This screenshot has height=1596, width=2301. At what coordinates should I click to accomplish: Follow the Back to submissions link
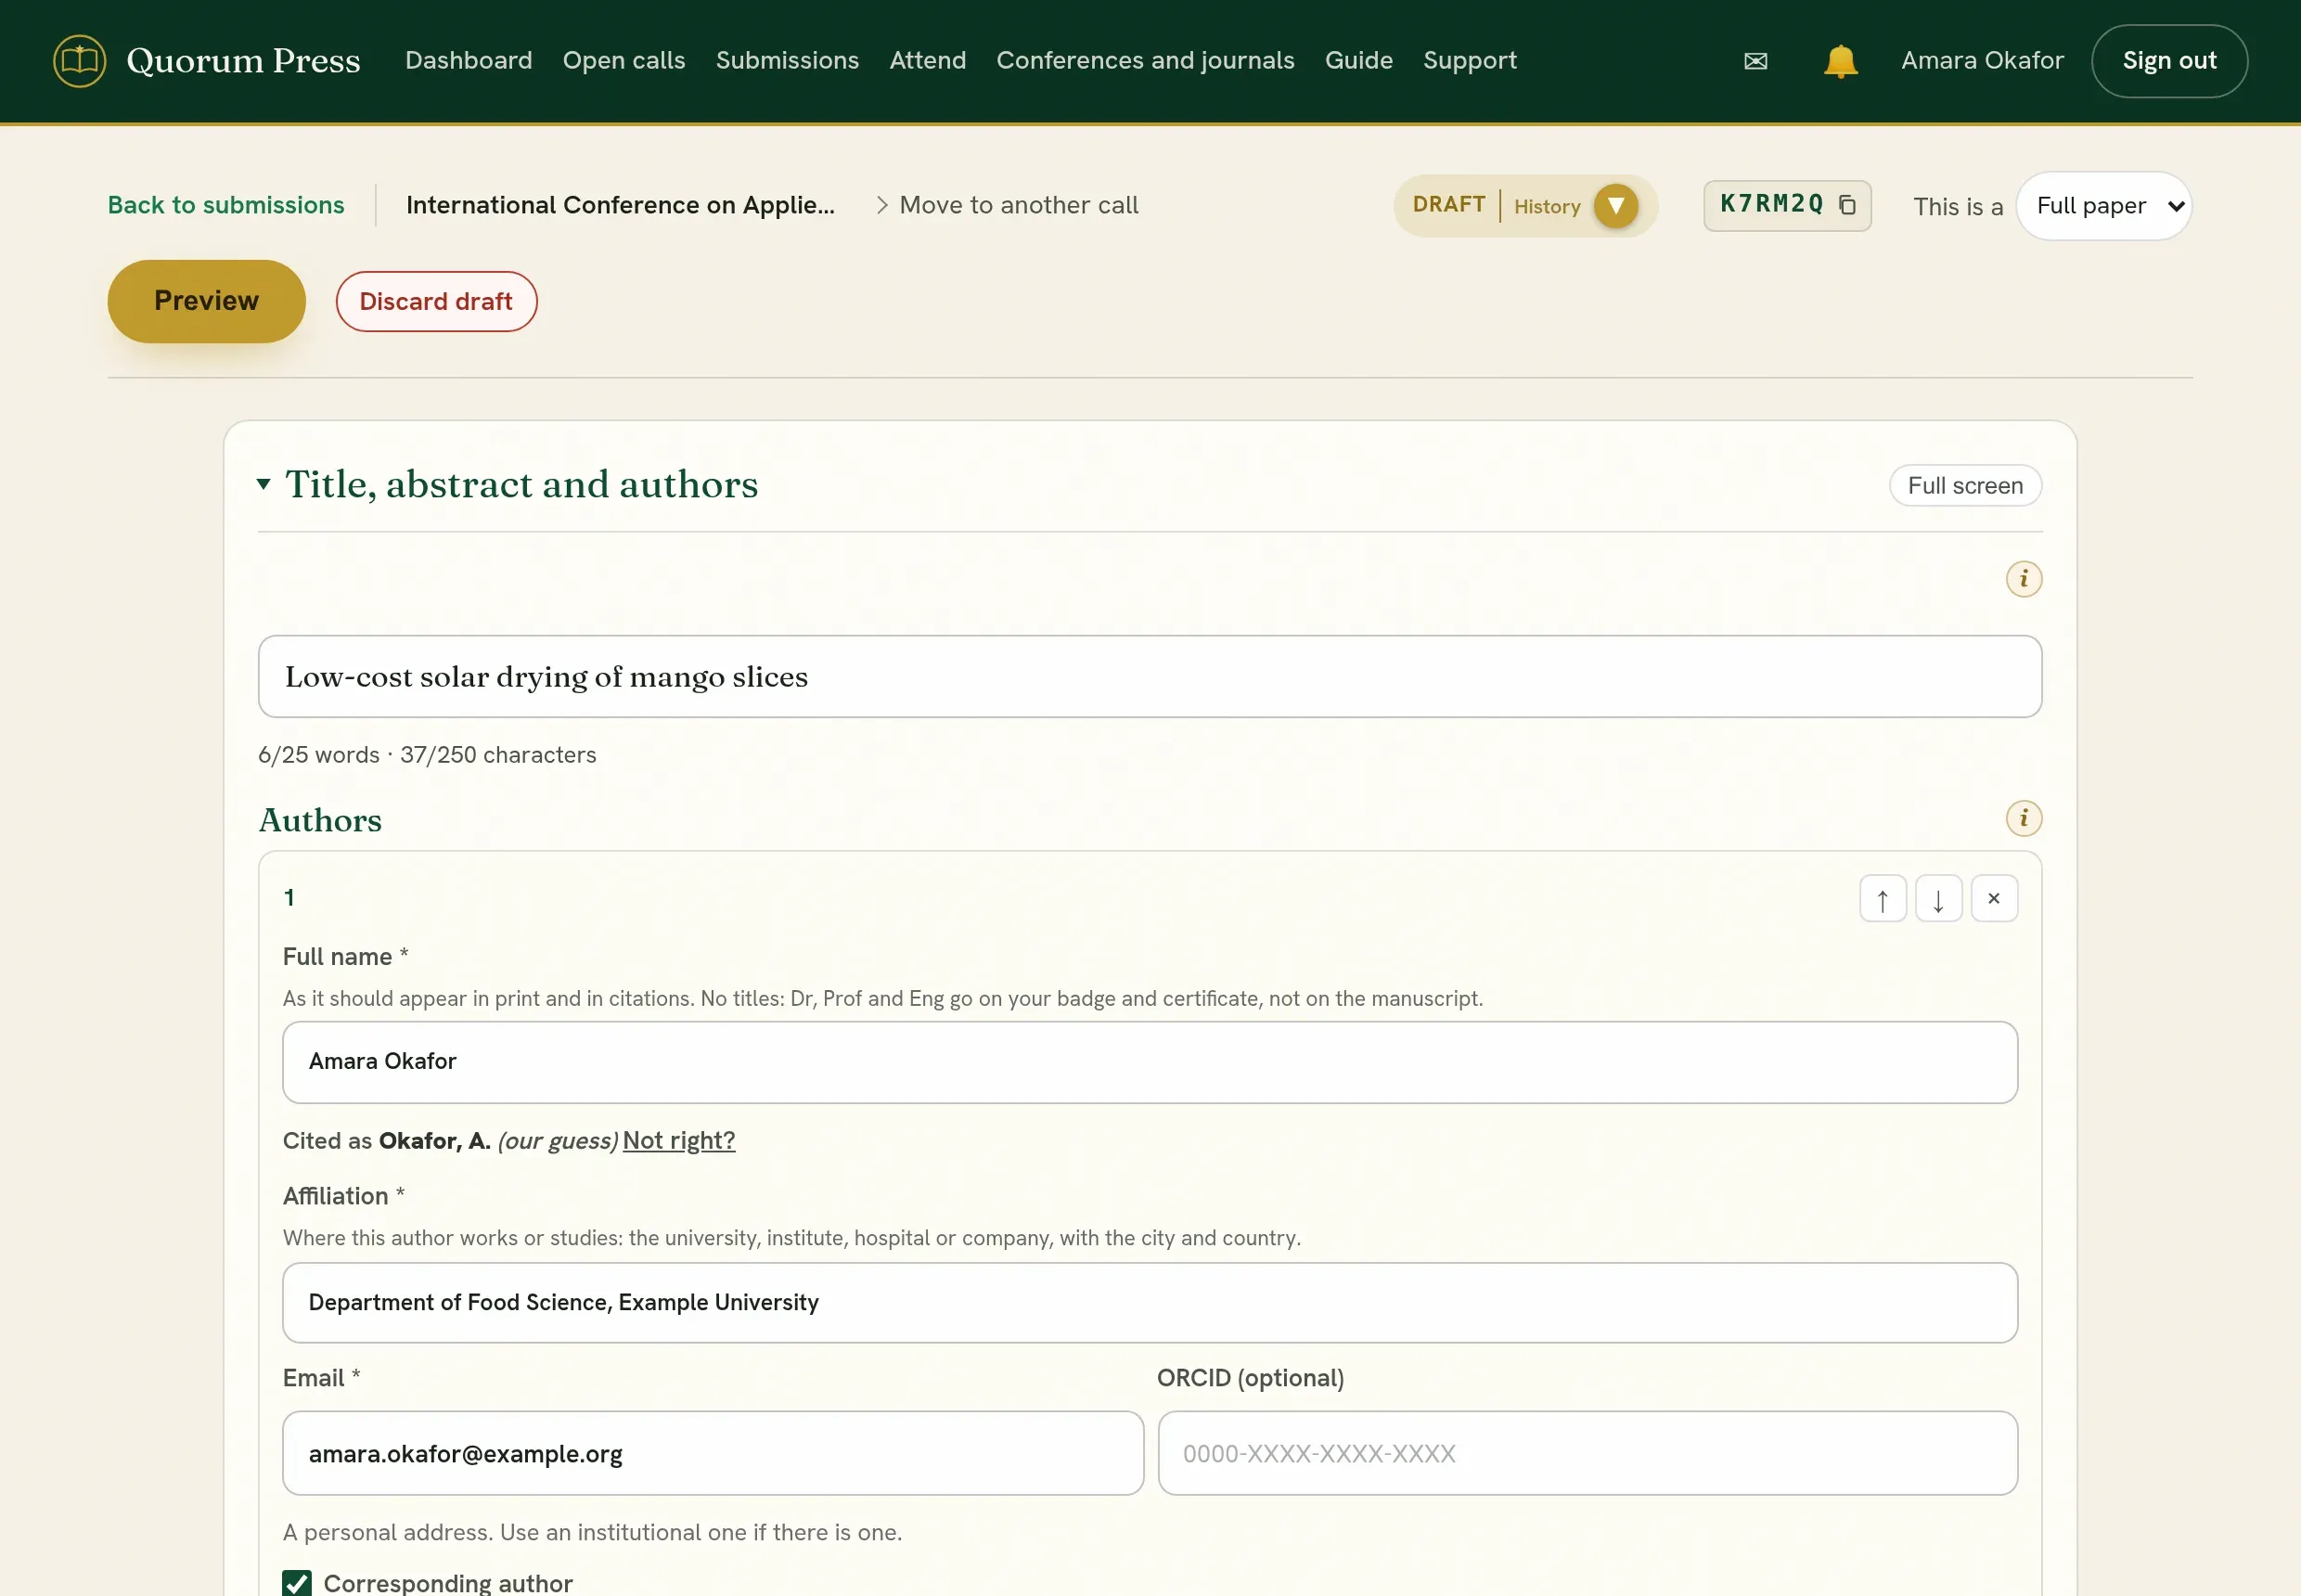[x=226, y=205]
